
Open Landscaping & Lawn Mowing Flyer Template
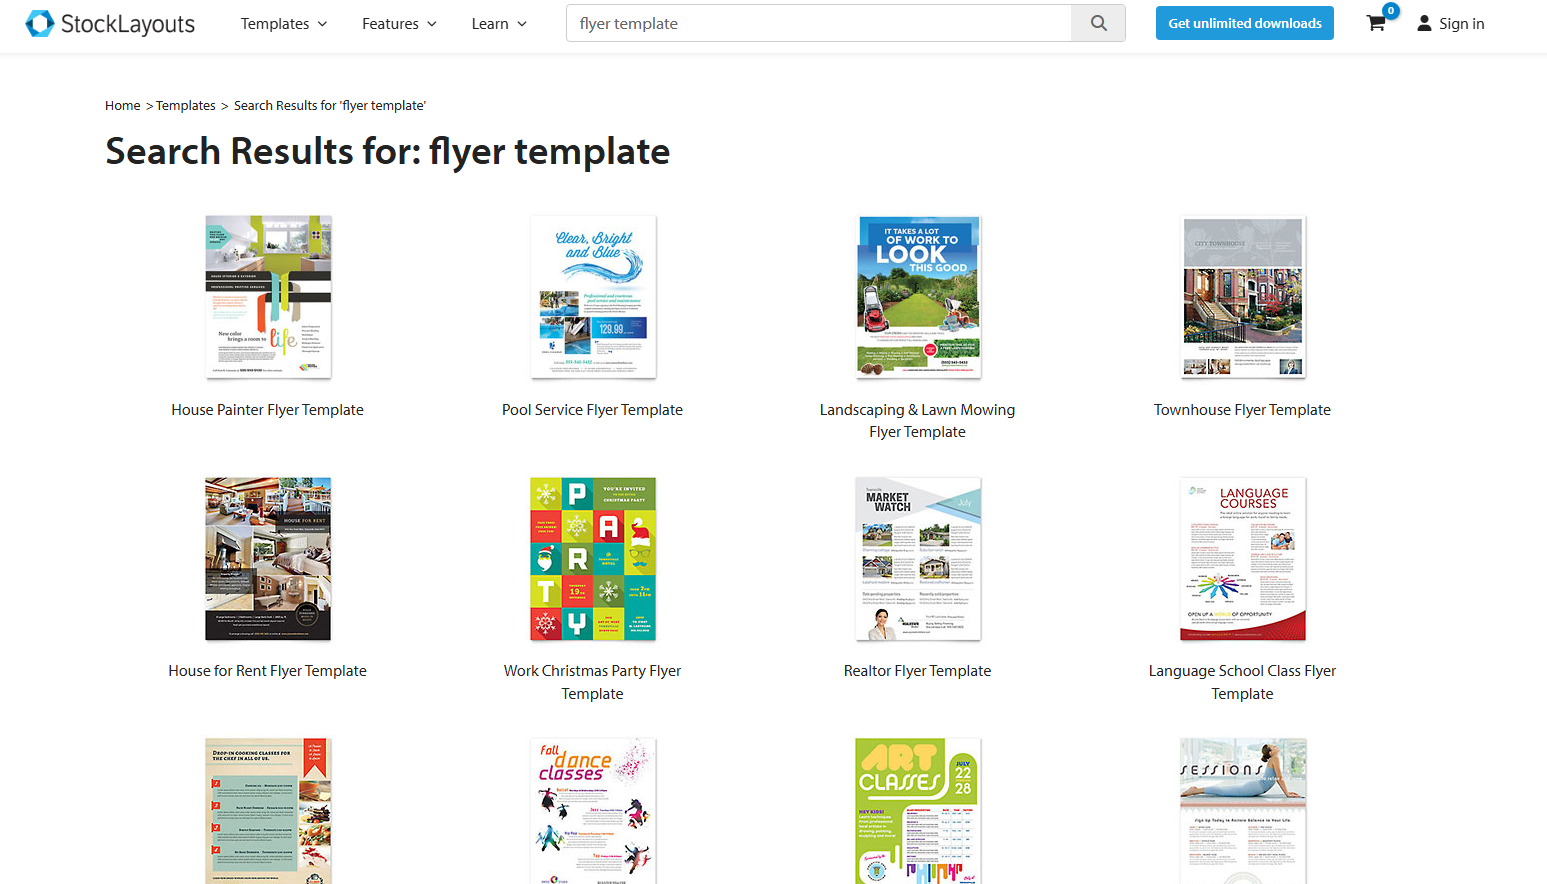[917, 420]
